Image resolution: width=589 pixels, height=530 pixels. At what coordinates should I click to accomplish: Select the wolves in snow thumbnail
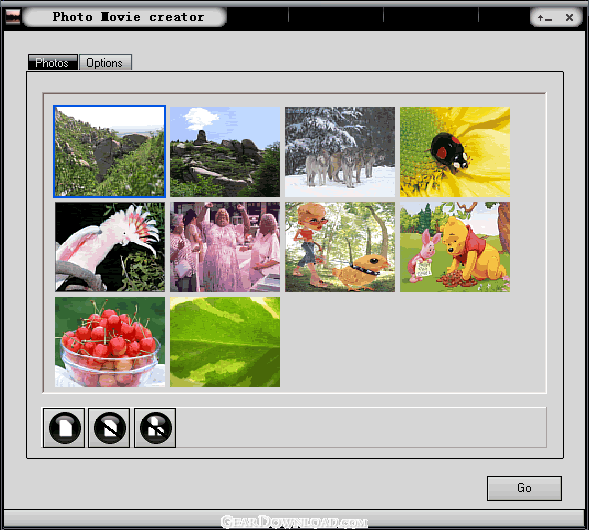pos(340,152)
